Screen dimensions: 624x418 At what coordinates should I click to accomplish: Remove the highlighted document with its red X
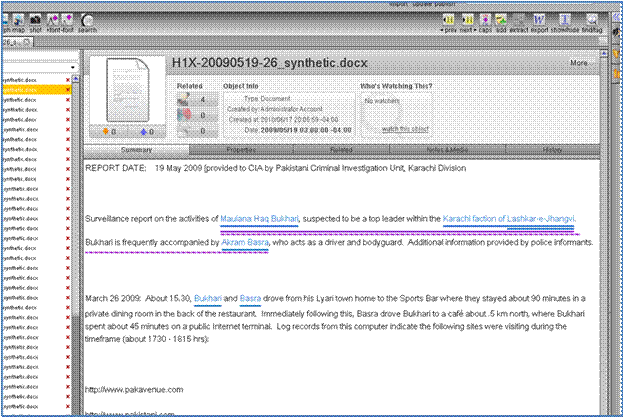68,90
